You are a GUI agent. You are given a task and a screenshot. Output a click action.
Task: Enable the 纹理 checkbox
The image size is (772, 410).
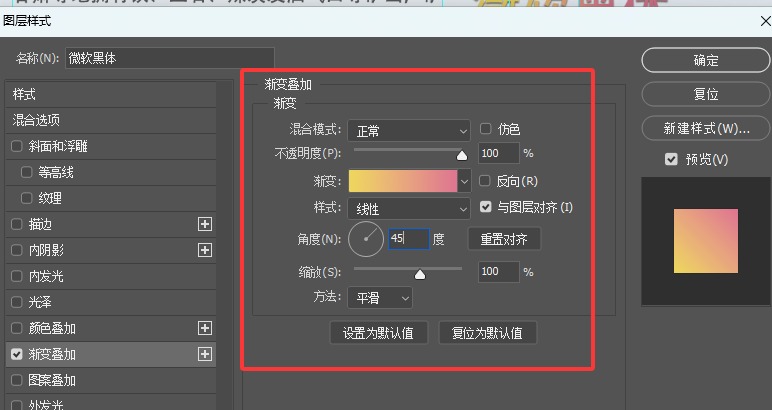(x=27, y=198)
